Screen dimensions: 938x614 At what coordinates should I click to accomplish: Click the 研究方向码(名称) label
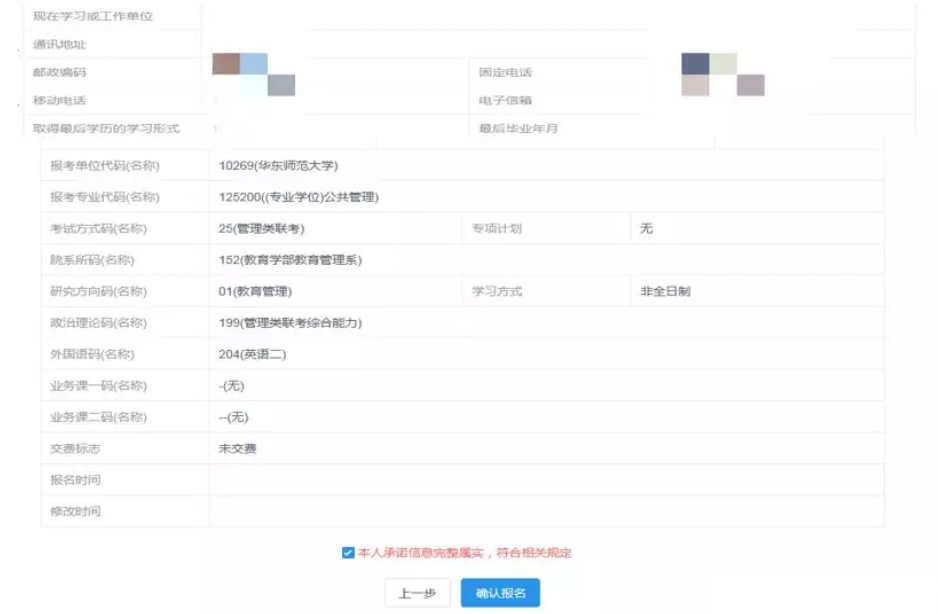pyautogui.click(x=98, y=291)
